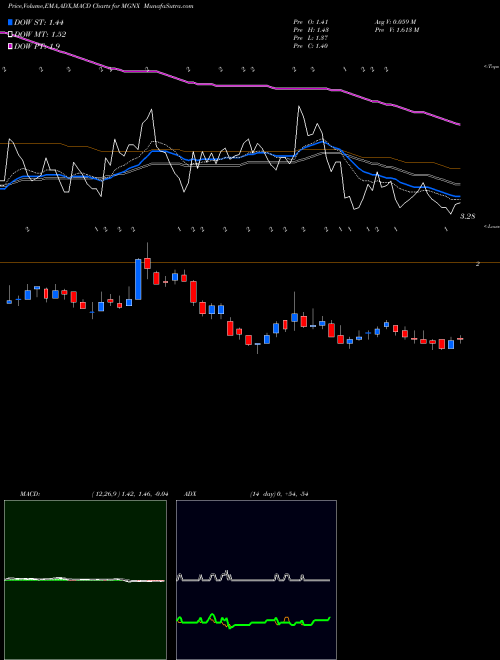The width and height of the screenshot is (500, 660).
Task: Click inside the green MACD chart panel
Action: pyautogui.click(x=85, y=580)
